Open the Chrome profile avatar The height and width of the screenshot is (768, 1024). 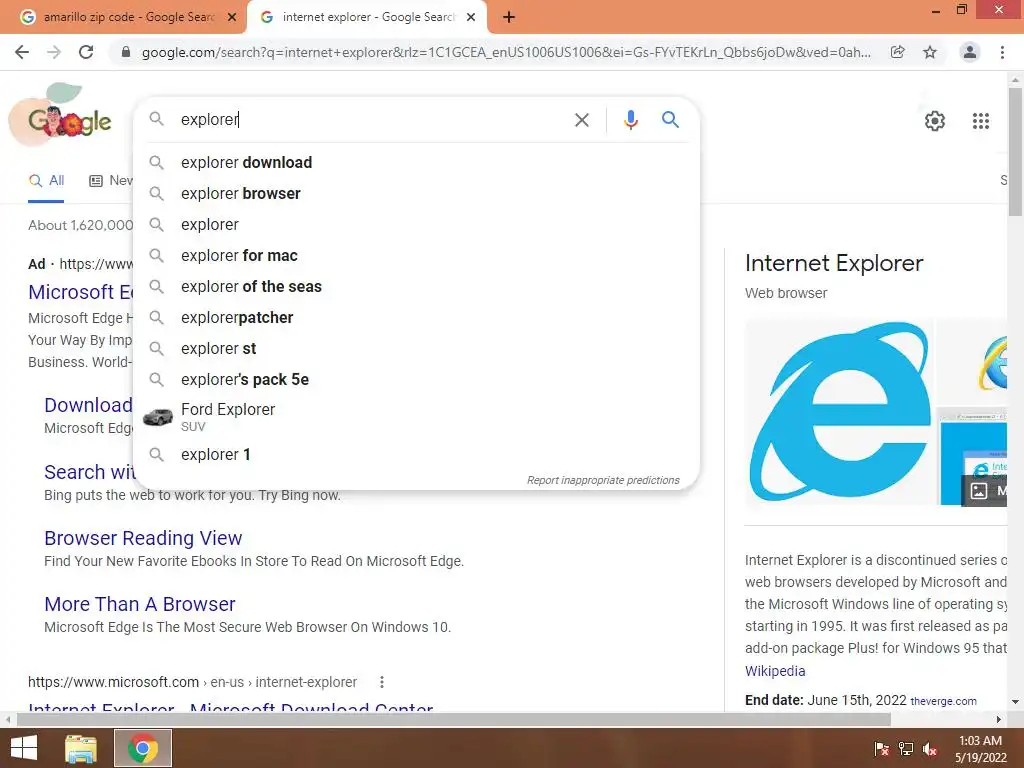[970, 52]
